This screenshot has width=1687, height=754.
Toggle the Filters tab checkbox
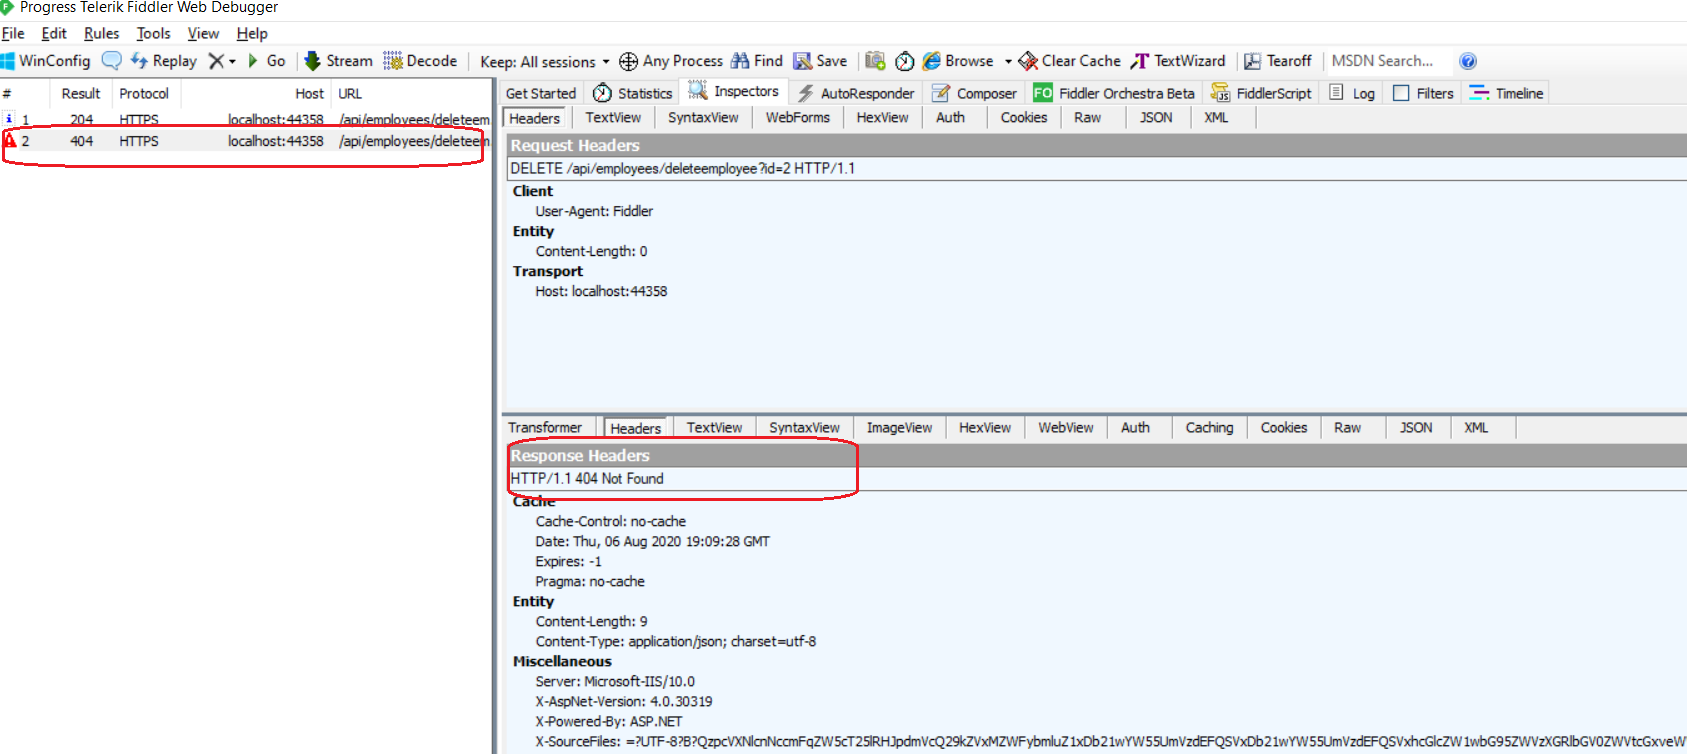[x=1401, y=93]
